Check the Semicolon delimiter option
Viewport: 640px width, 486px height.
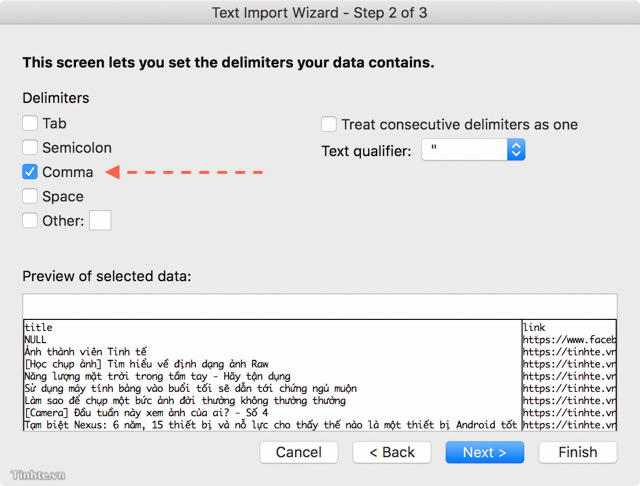coord(30,147)
